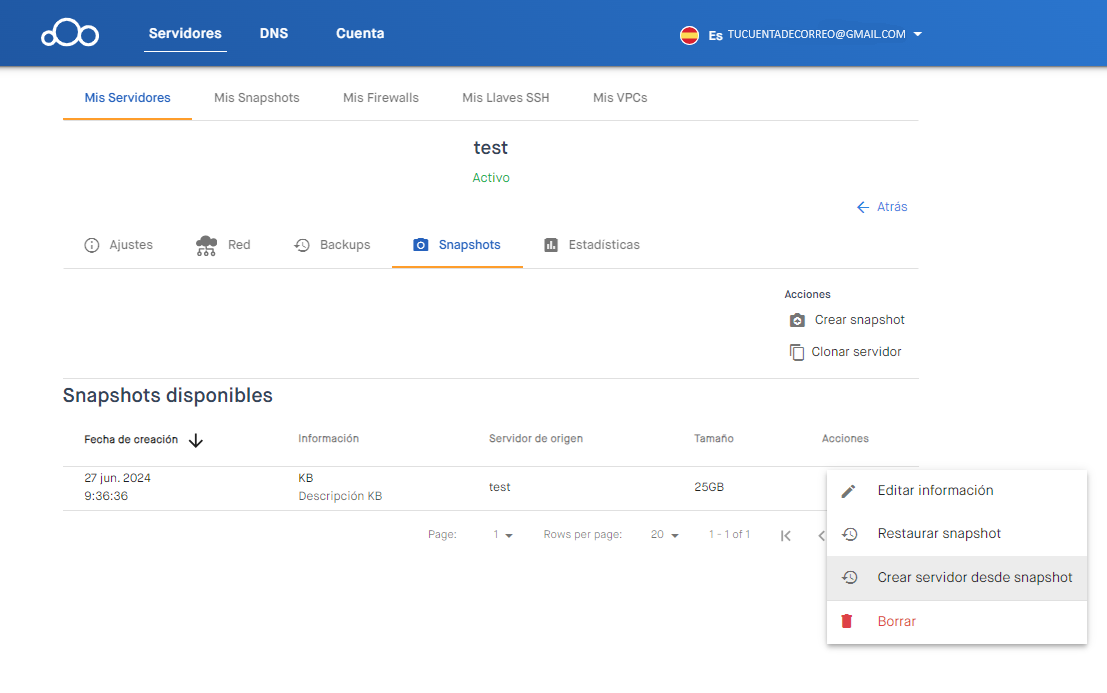Open the Mis Firewalls section
Screen dimensions: 1107x693
tap(380, 97)
